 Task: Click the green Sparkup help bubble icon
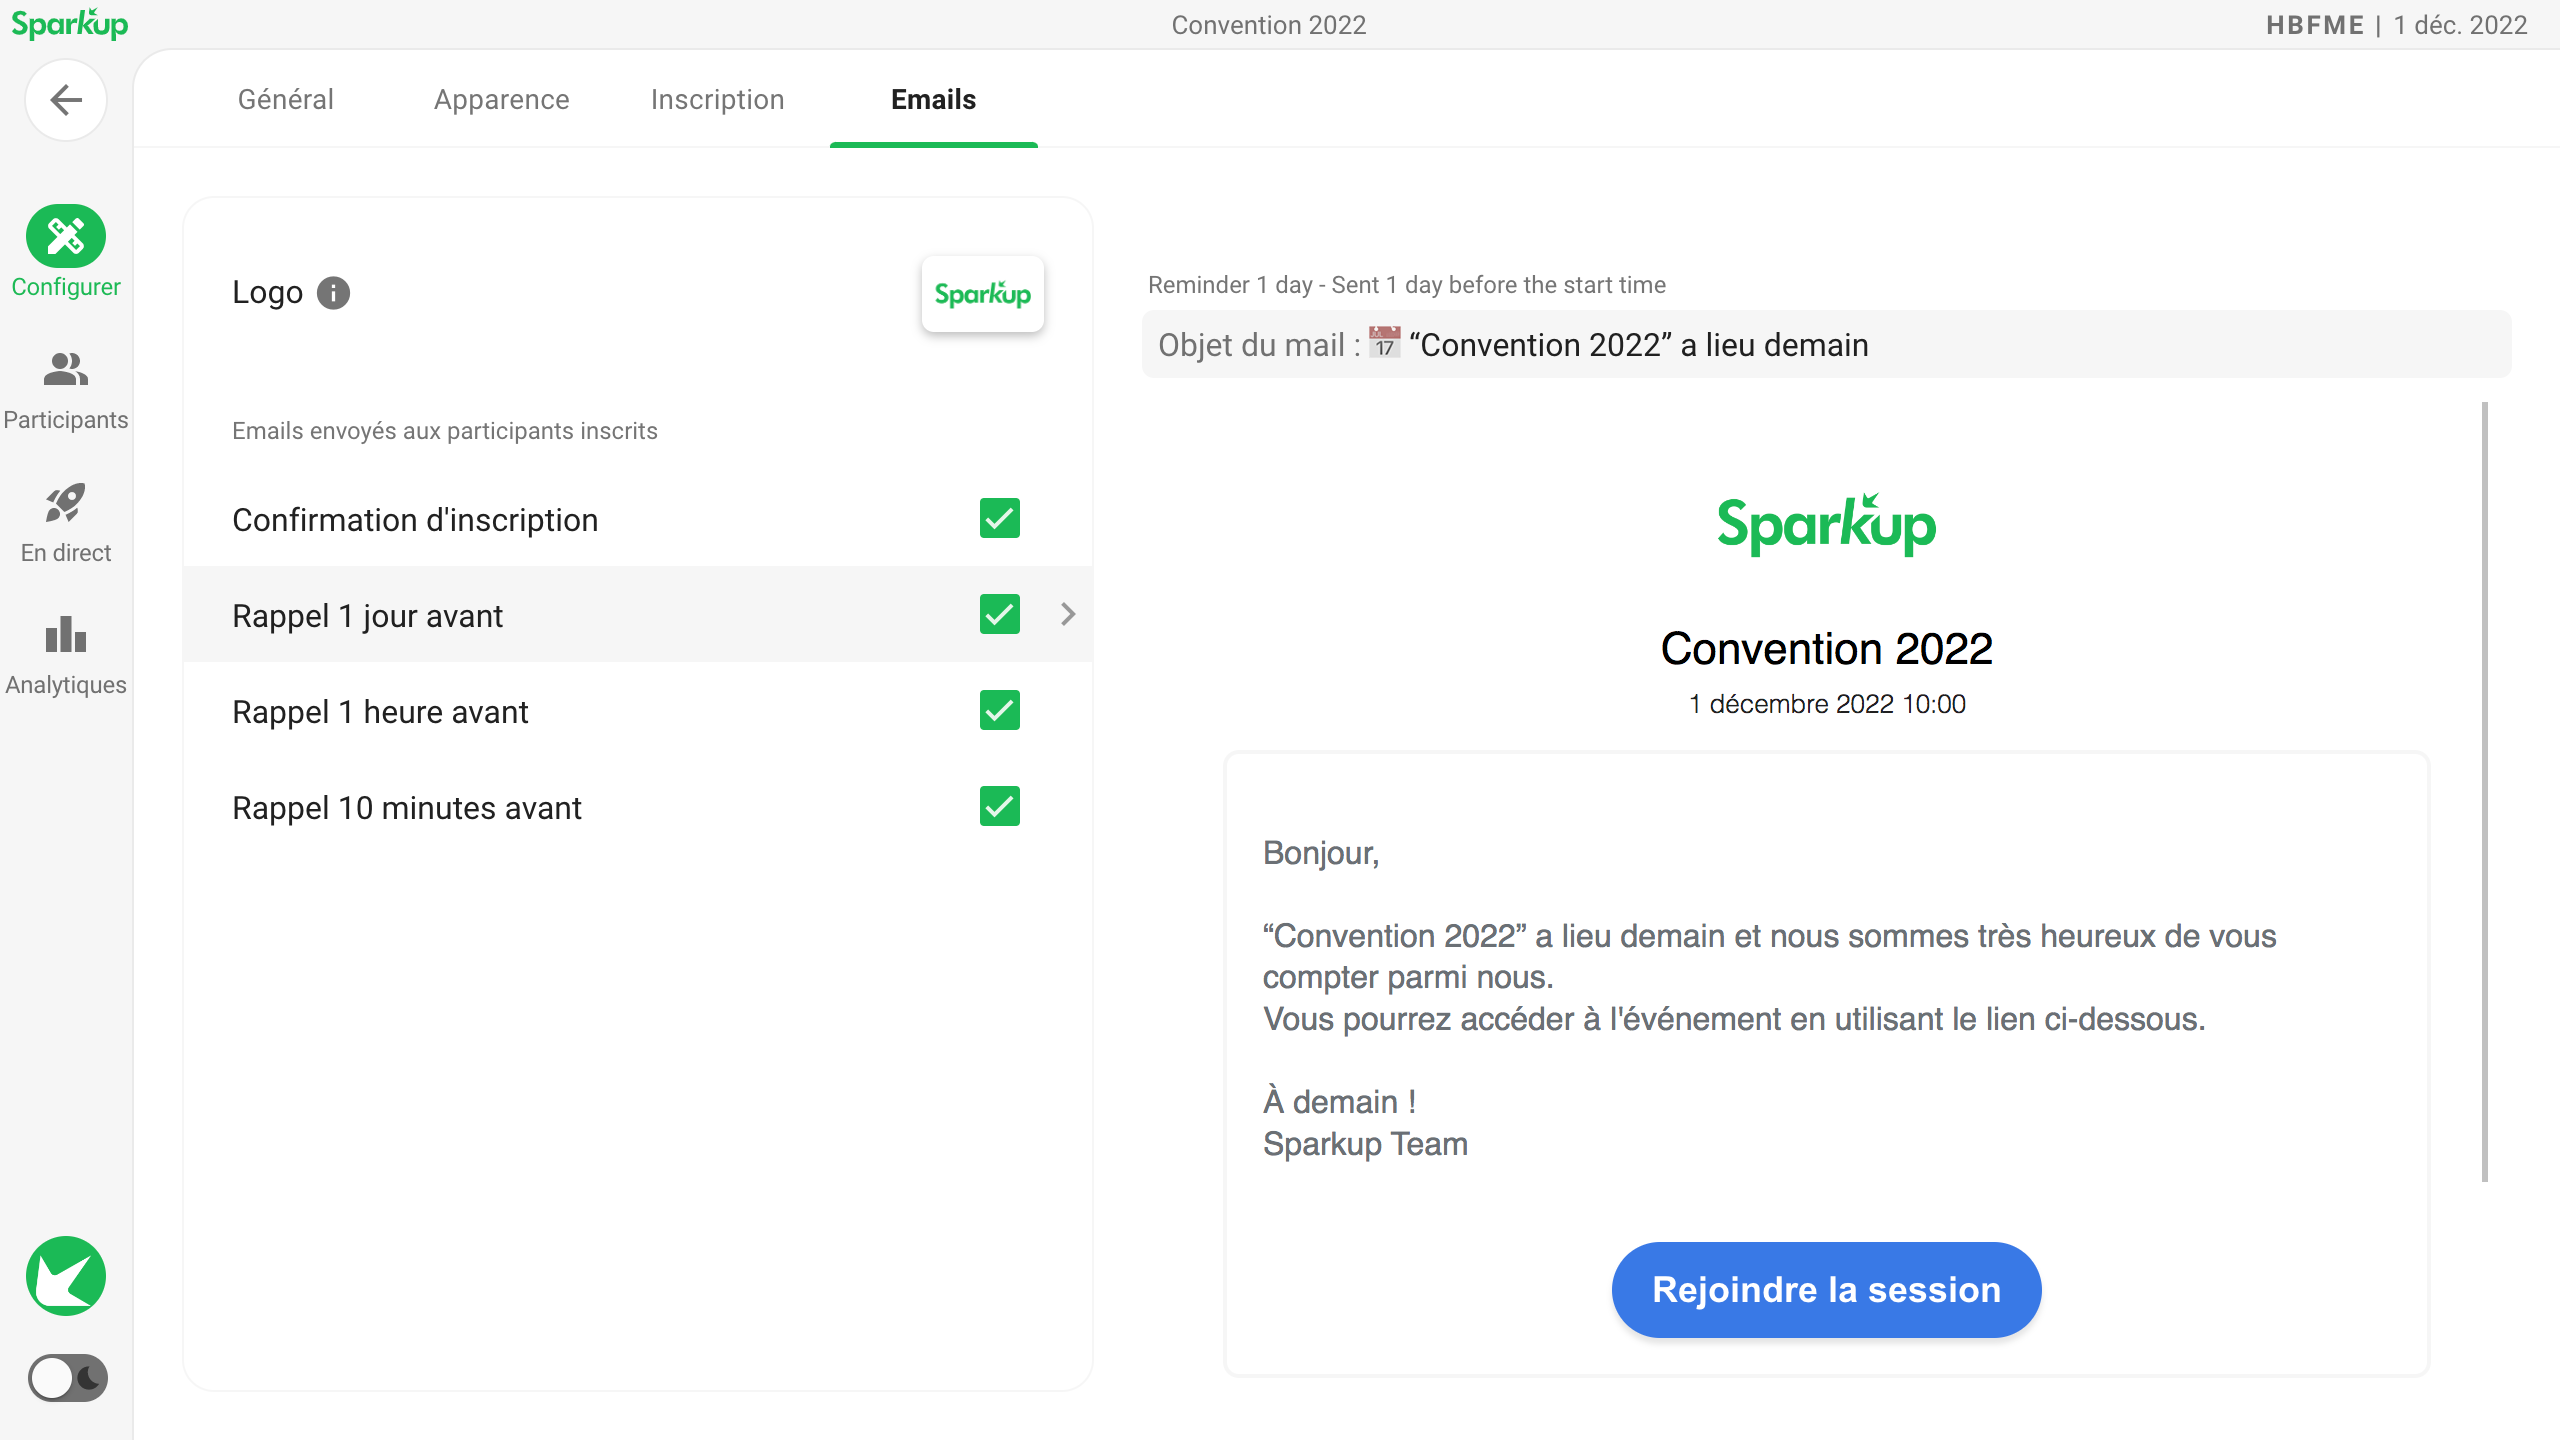point(66,1276)
